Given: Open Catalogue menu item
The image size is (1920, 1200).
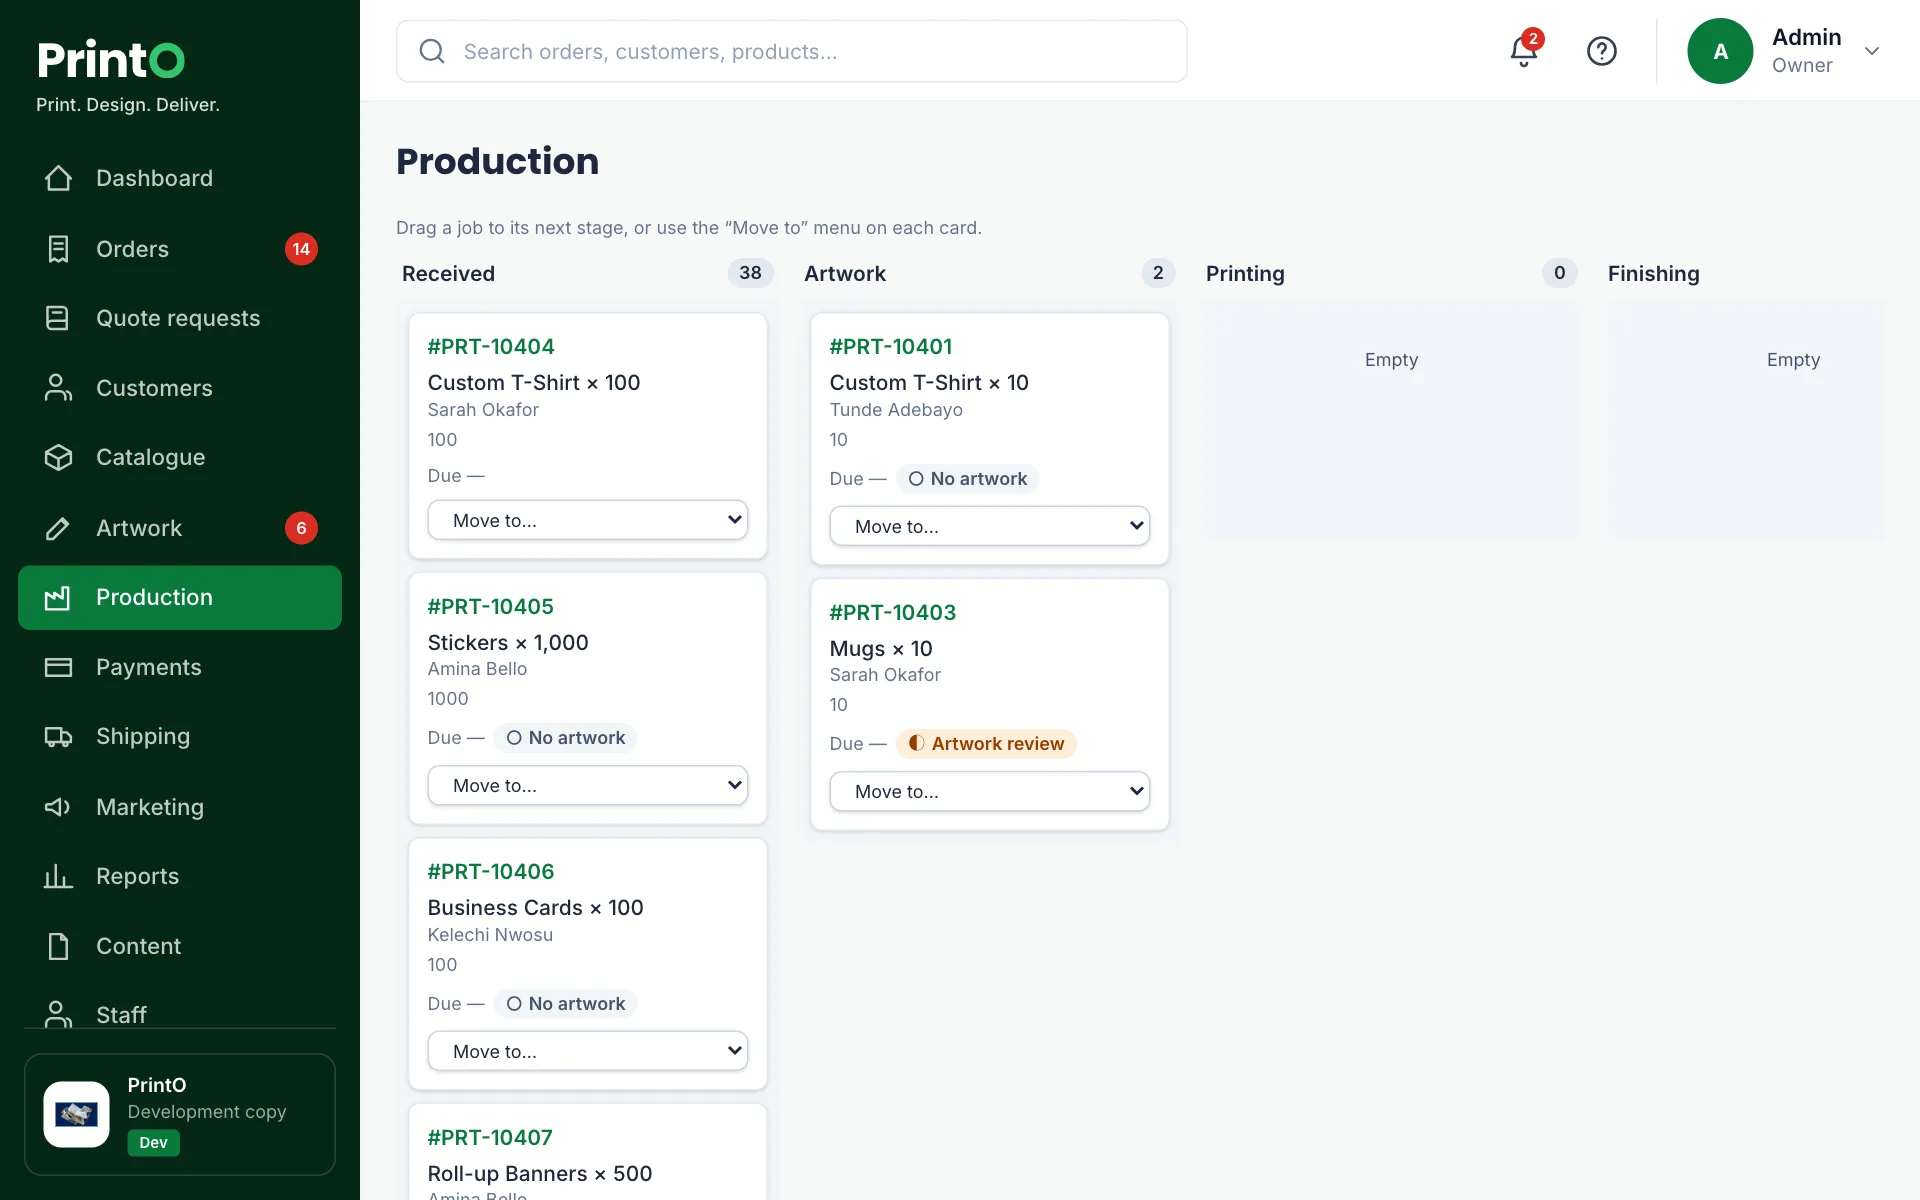Looking at the screenshot, I should point(180,457).
